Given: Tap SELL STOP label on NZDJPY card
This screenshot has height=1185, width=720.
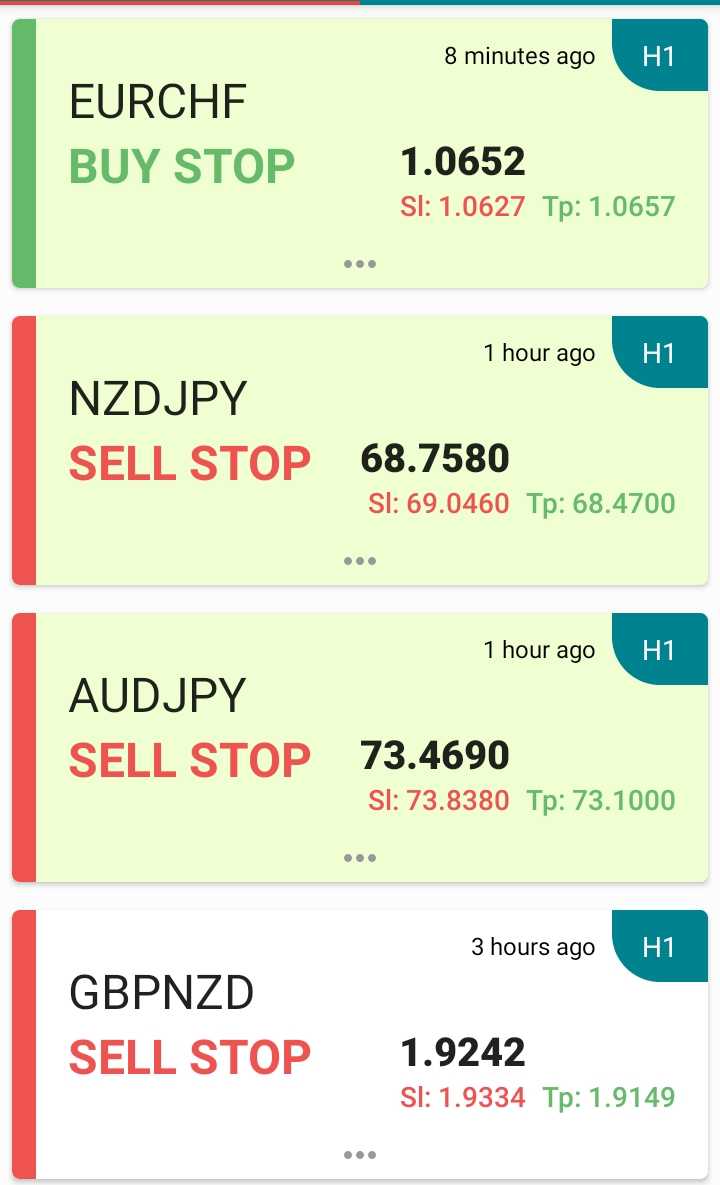Looking at the screenshot, I should [190, 463].
